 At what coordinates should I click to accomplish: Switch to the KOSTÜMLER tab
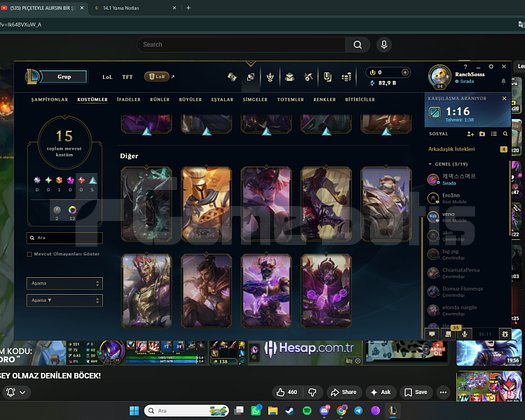(92, 99)
